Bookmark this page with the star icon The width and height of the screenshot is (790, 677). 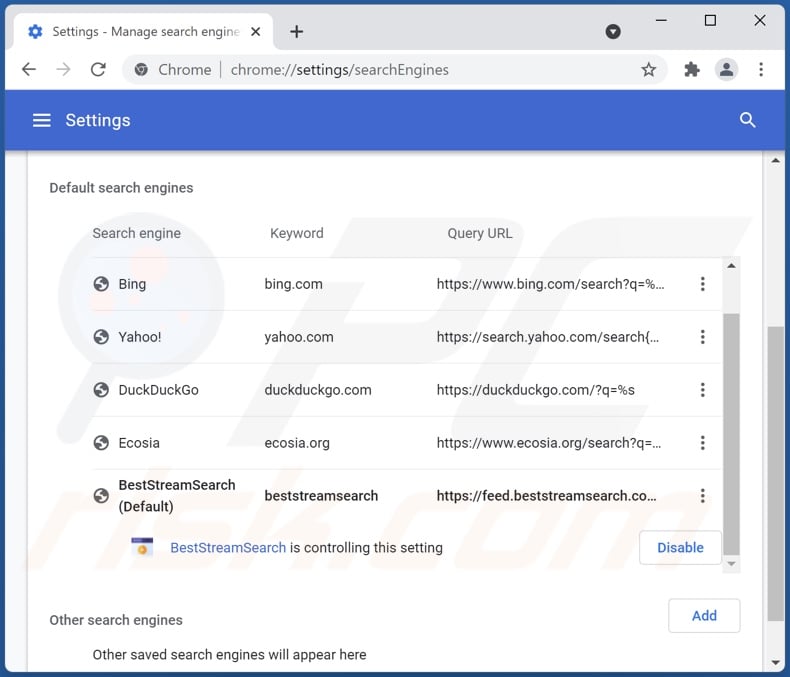(x=648, y=70)
